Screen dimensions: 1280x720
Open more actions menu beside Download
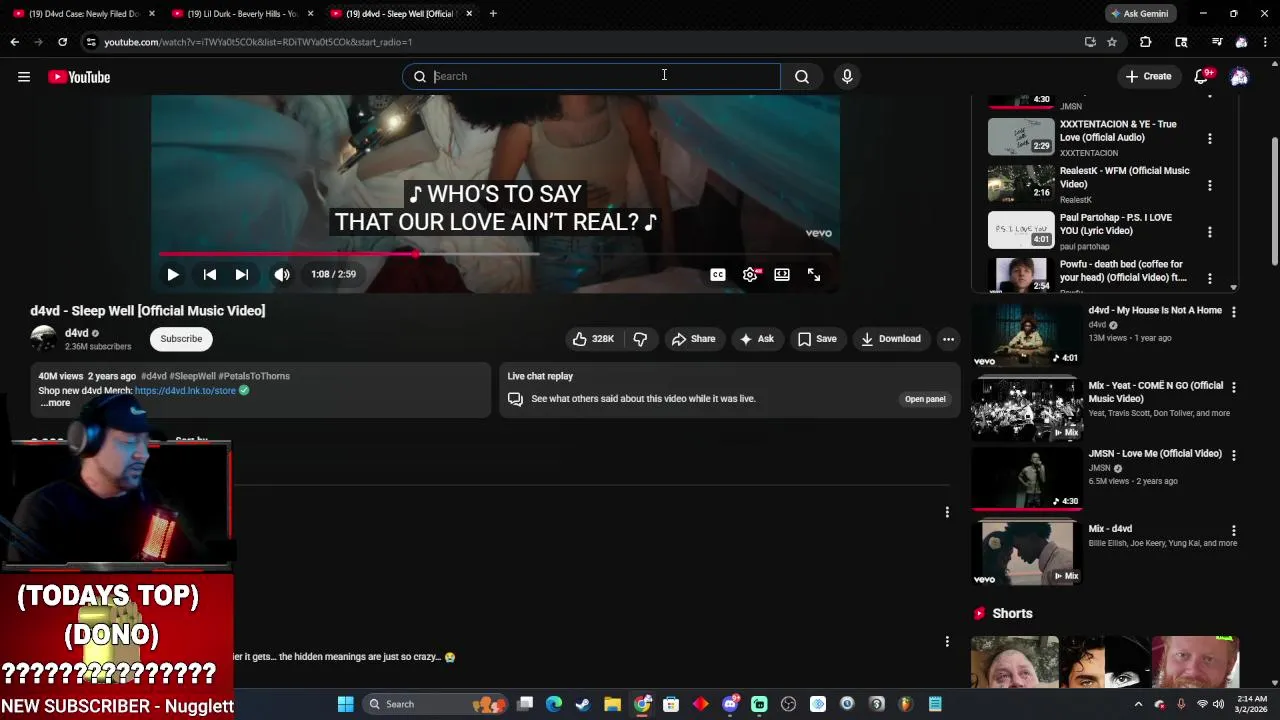(x=948, y=339)
